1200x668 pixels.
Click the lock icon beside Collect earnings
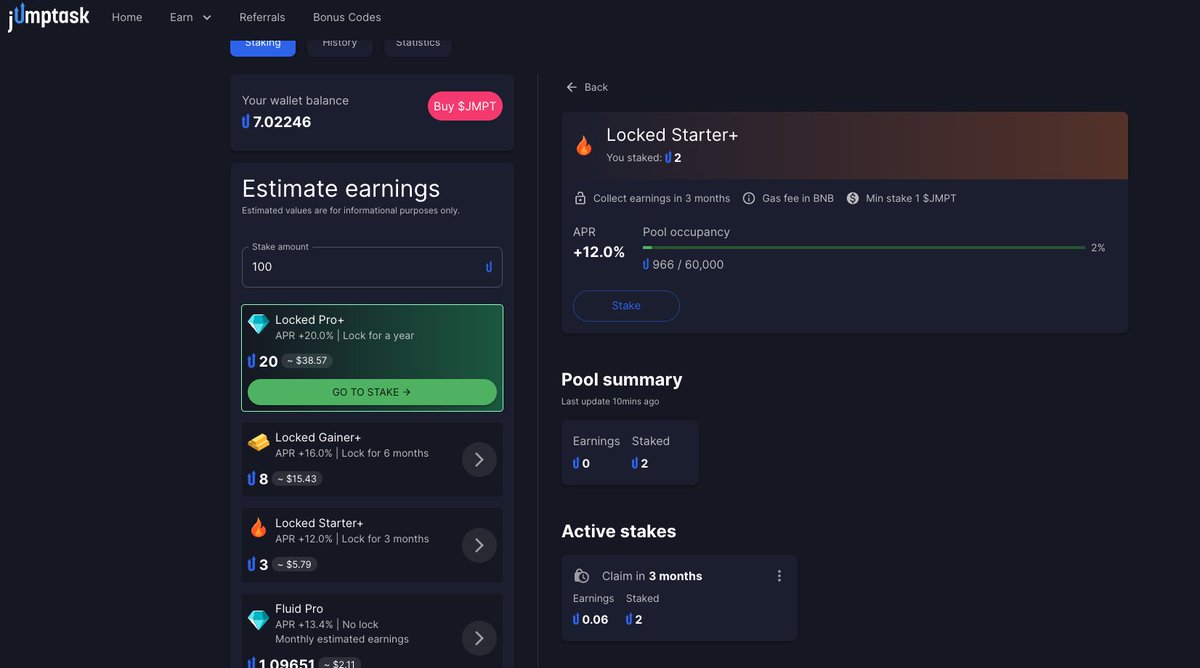580,198
